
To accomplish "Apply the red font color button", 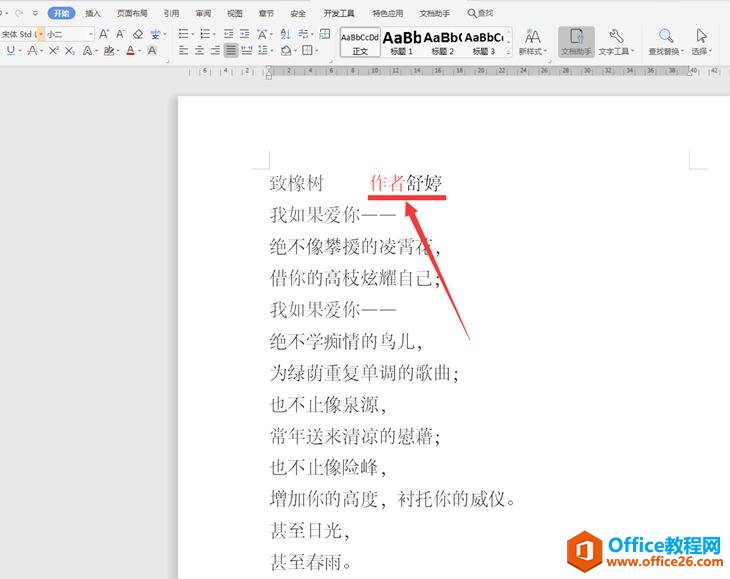I will point(130,50).
